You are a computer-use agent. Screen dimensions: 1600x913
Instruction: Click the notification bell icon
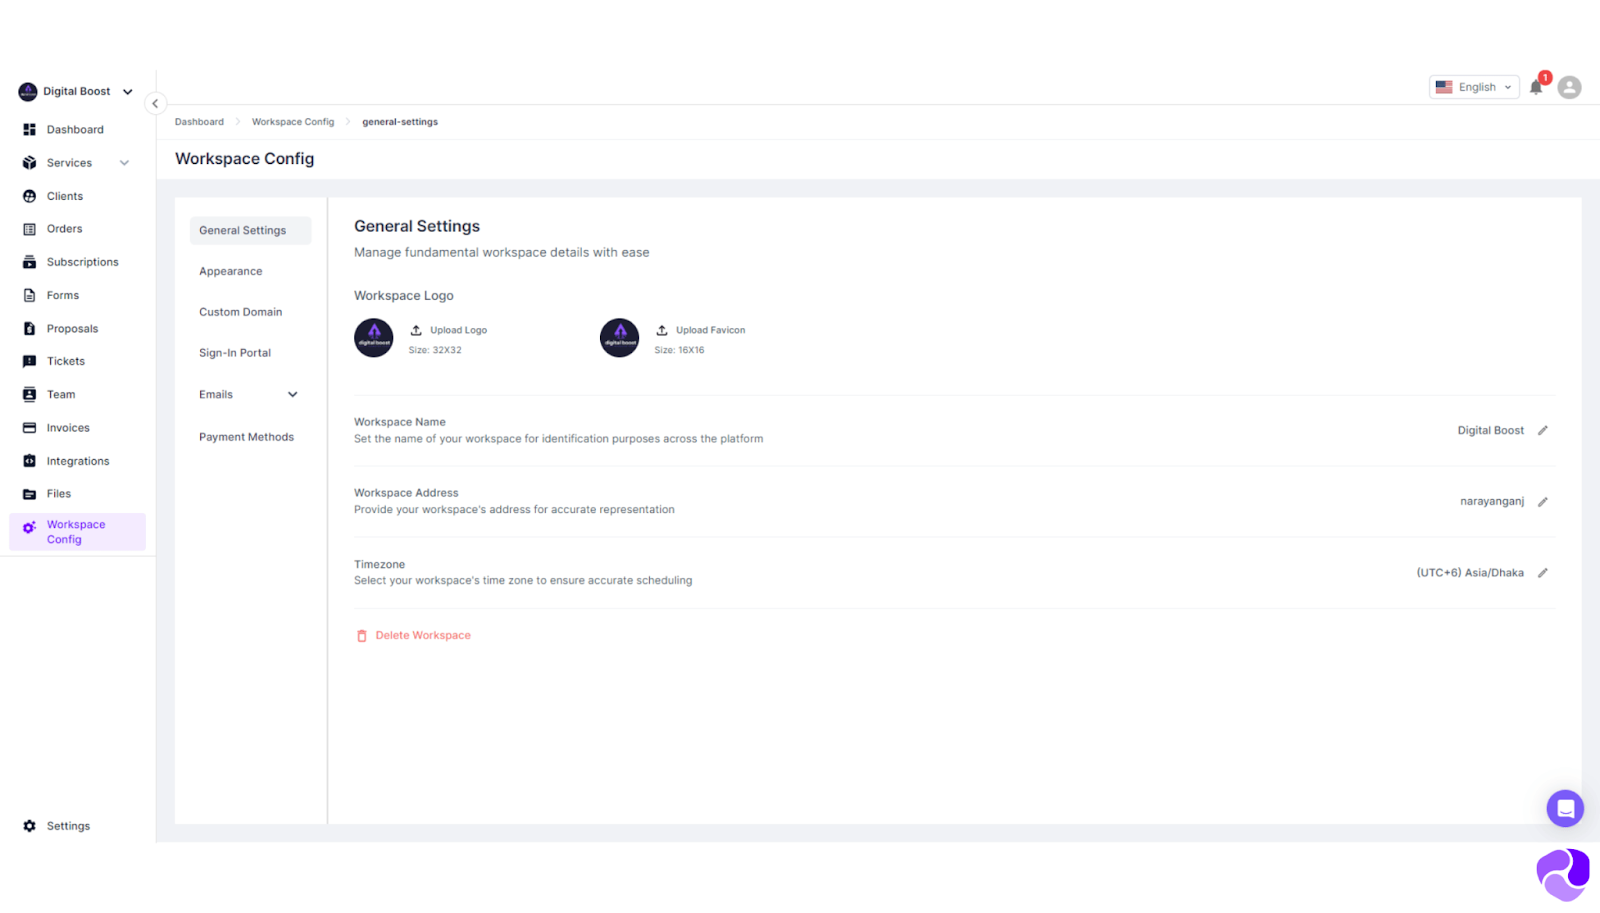click(x=1536, y=87)
